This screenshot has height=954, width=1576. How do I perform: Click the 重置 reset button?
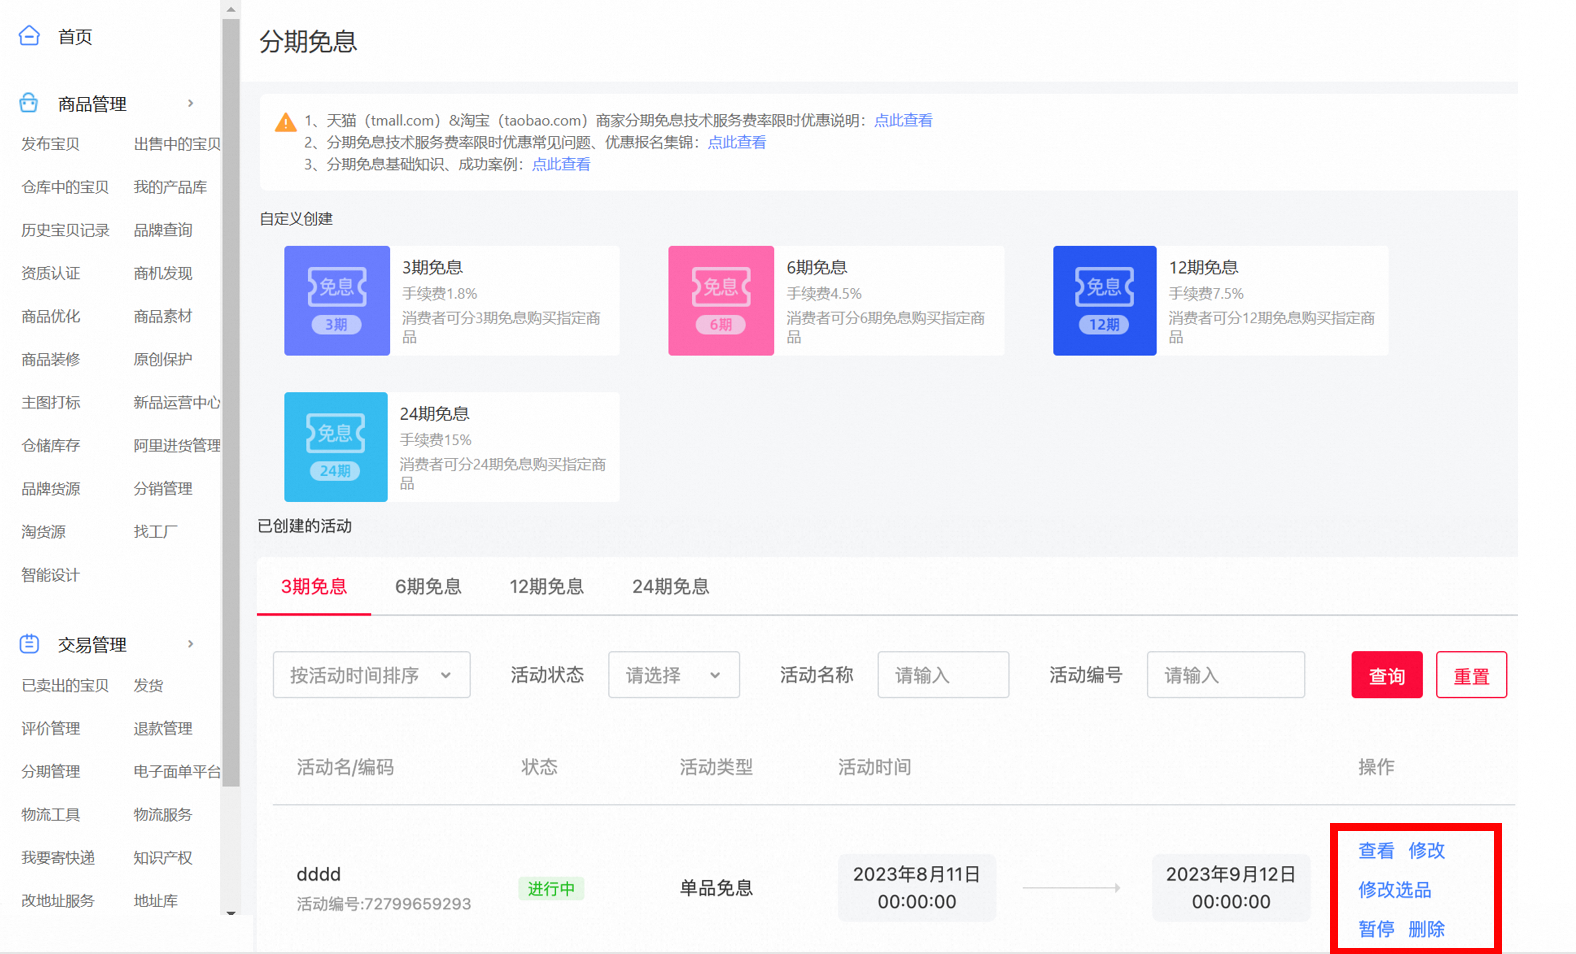pos(1471,675)
